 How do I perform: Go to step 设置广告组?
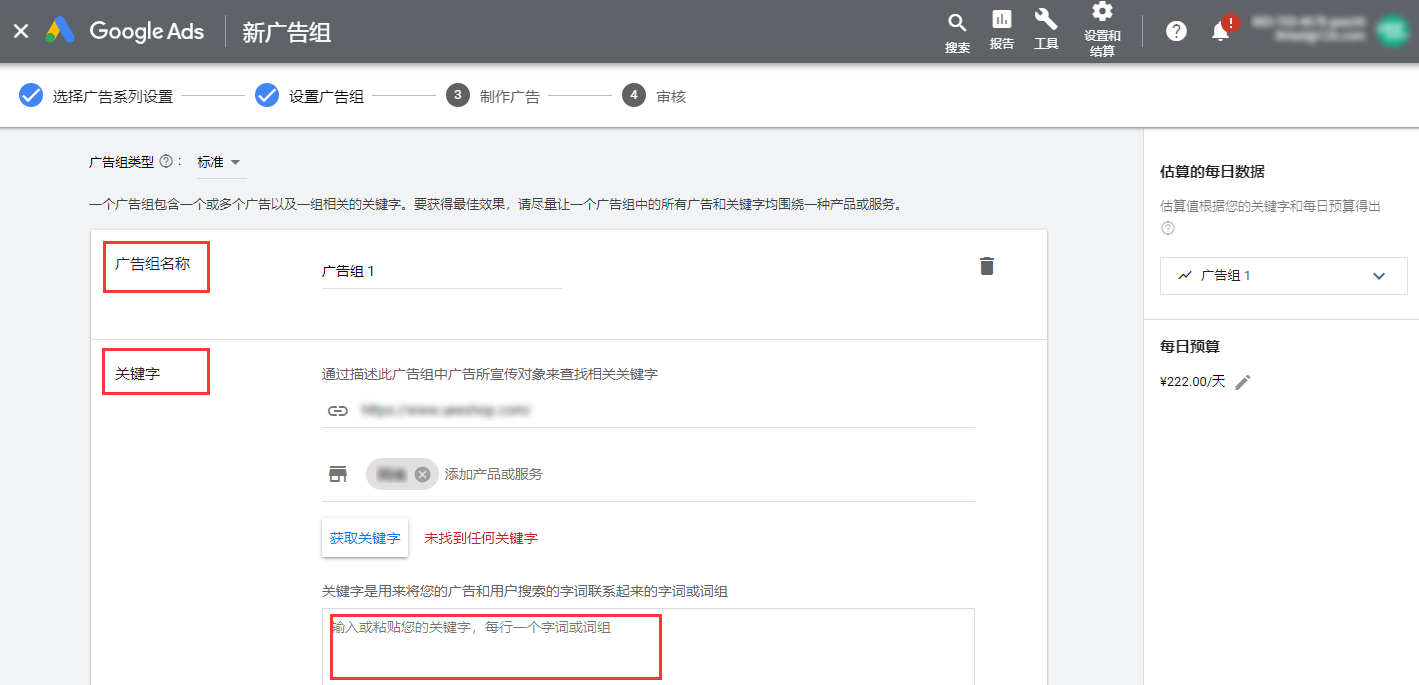[x=312, y=96]
